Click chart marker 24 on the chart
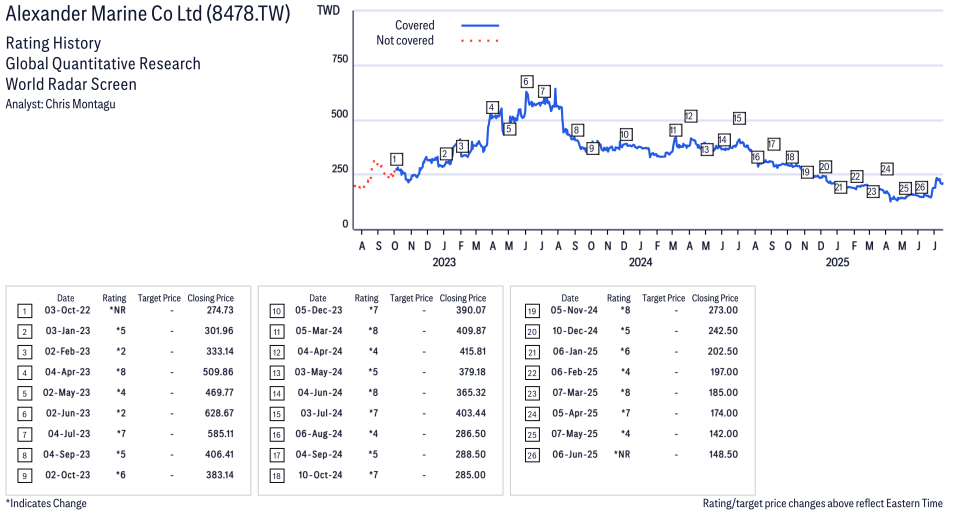954x510 pixels. [x=886, y=169]
